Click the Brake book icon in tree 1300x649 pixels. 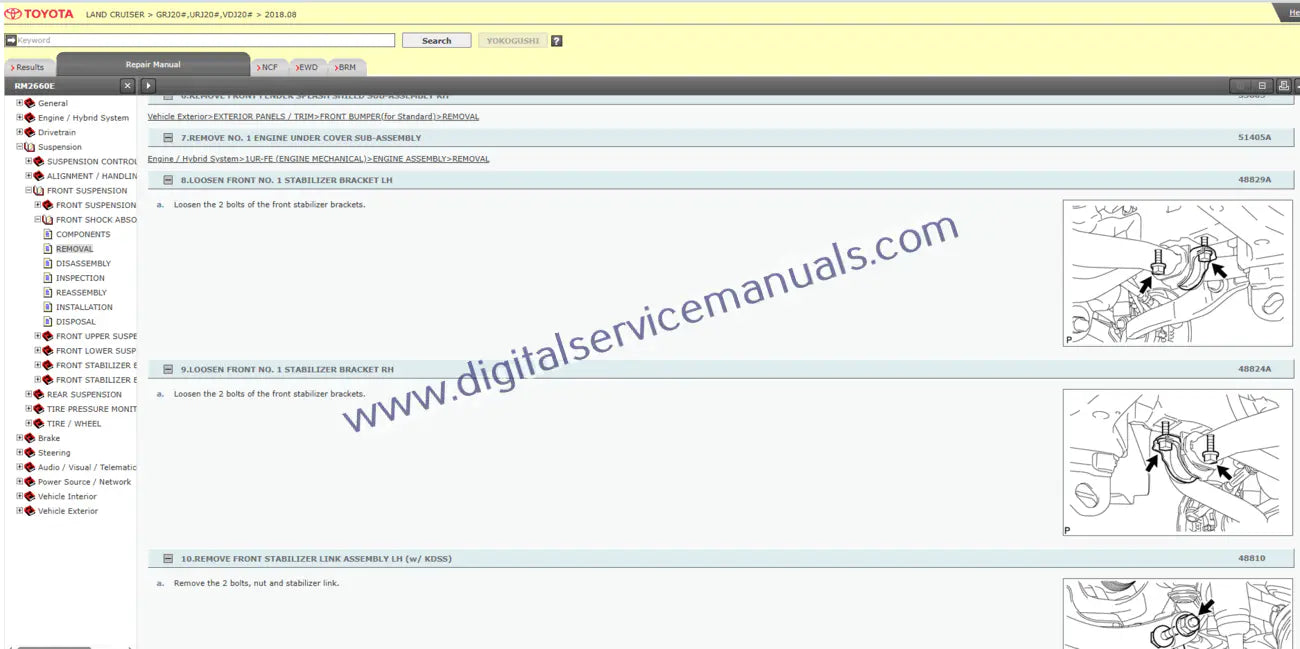click(x=29, y=438)
